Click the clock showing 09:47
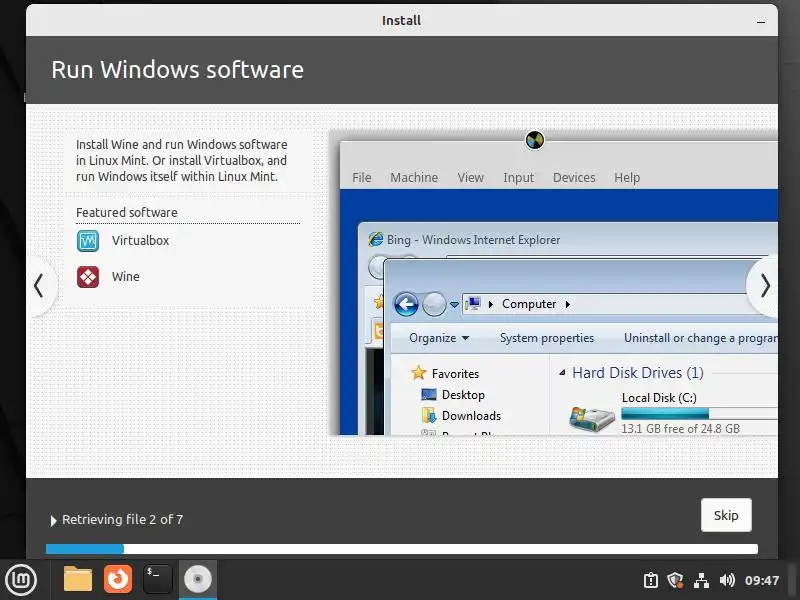 [762, 581]
